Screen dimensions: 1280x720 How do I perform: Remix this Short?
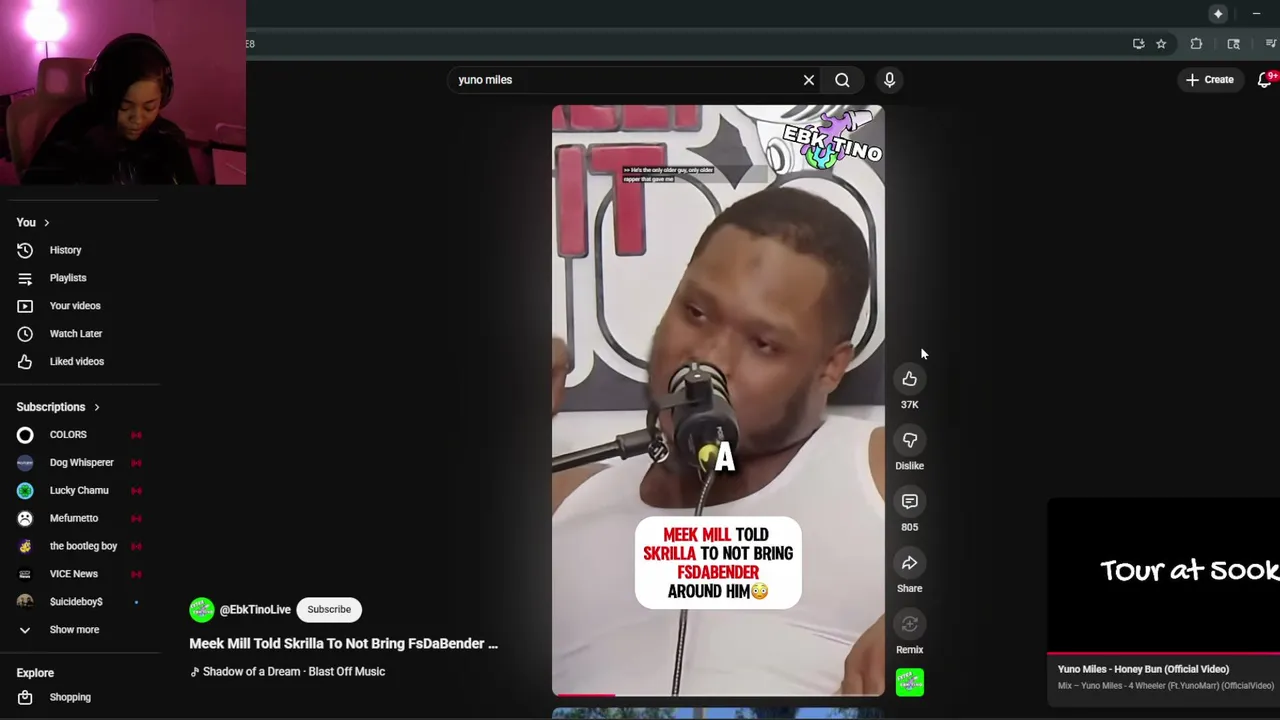909,624
